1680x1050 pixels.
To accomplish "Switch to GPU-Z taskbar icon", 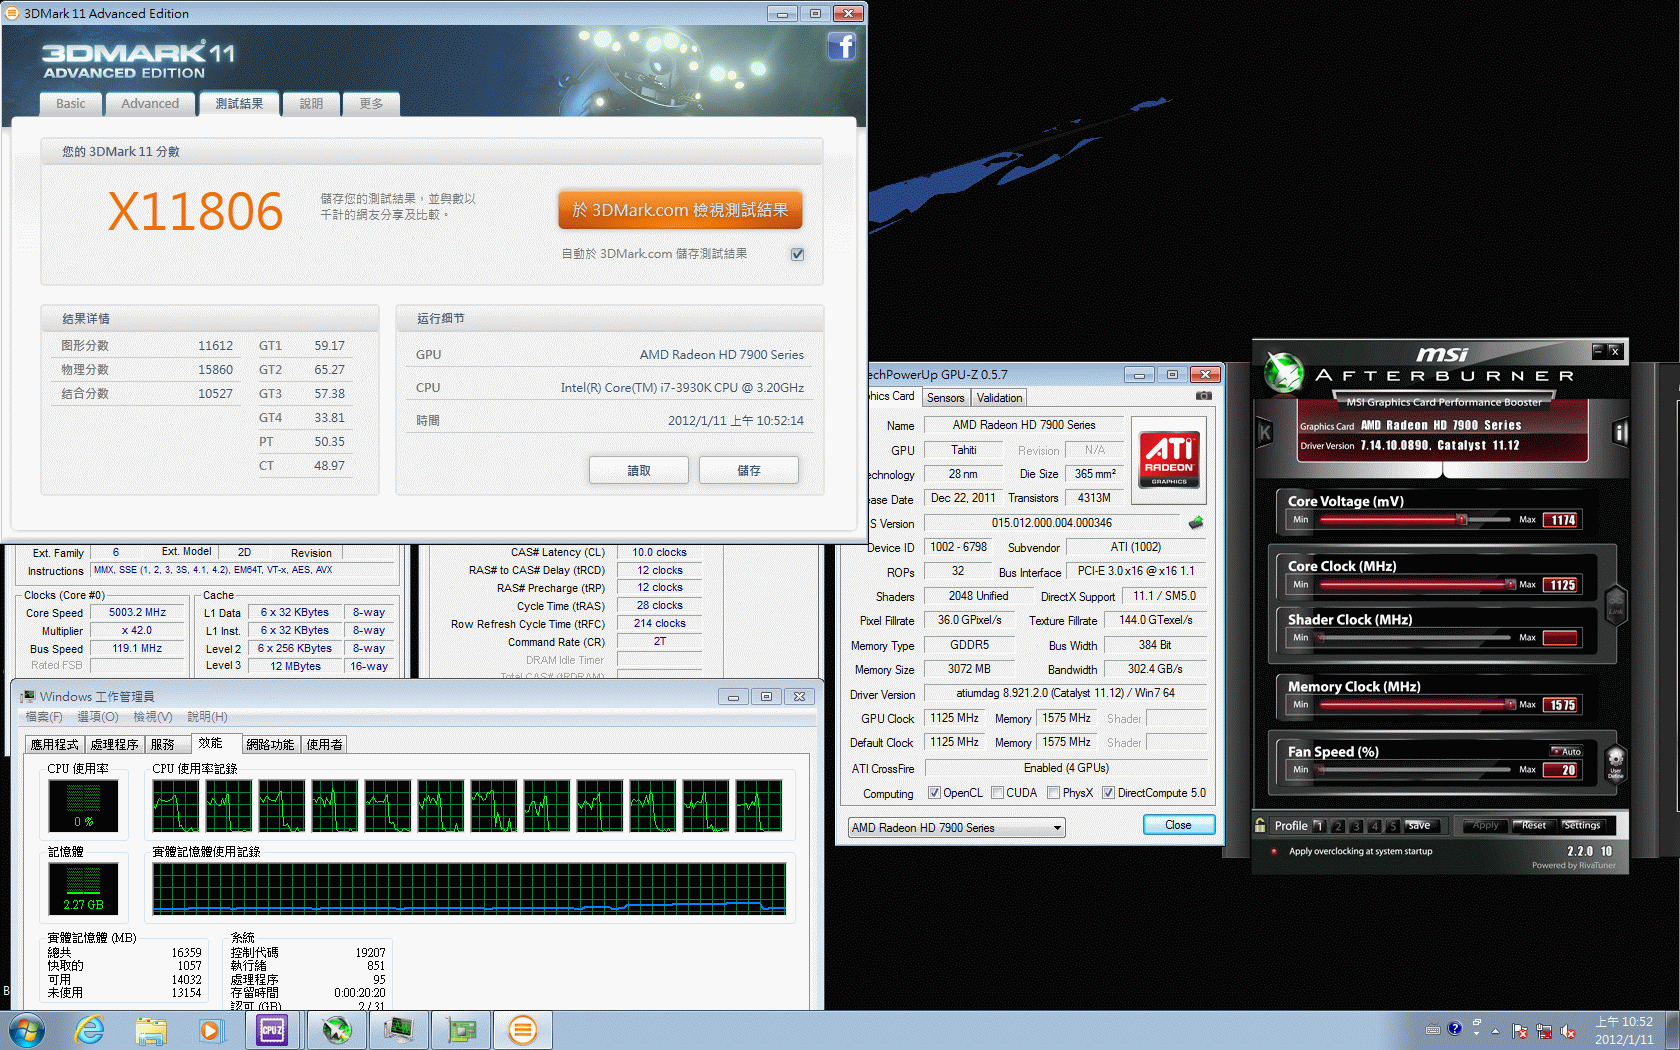I will (461, 1030).
